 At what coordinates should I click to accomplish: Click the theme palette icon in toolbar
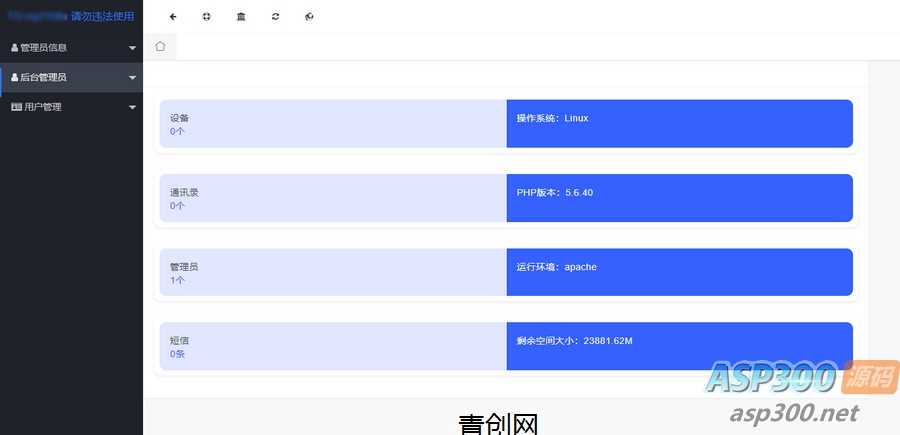(309, 17)
